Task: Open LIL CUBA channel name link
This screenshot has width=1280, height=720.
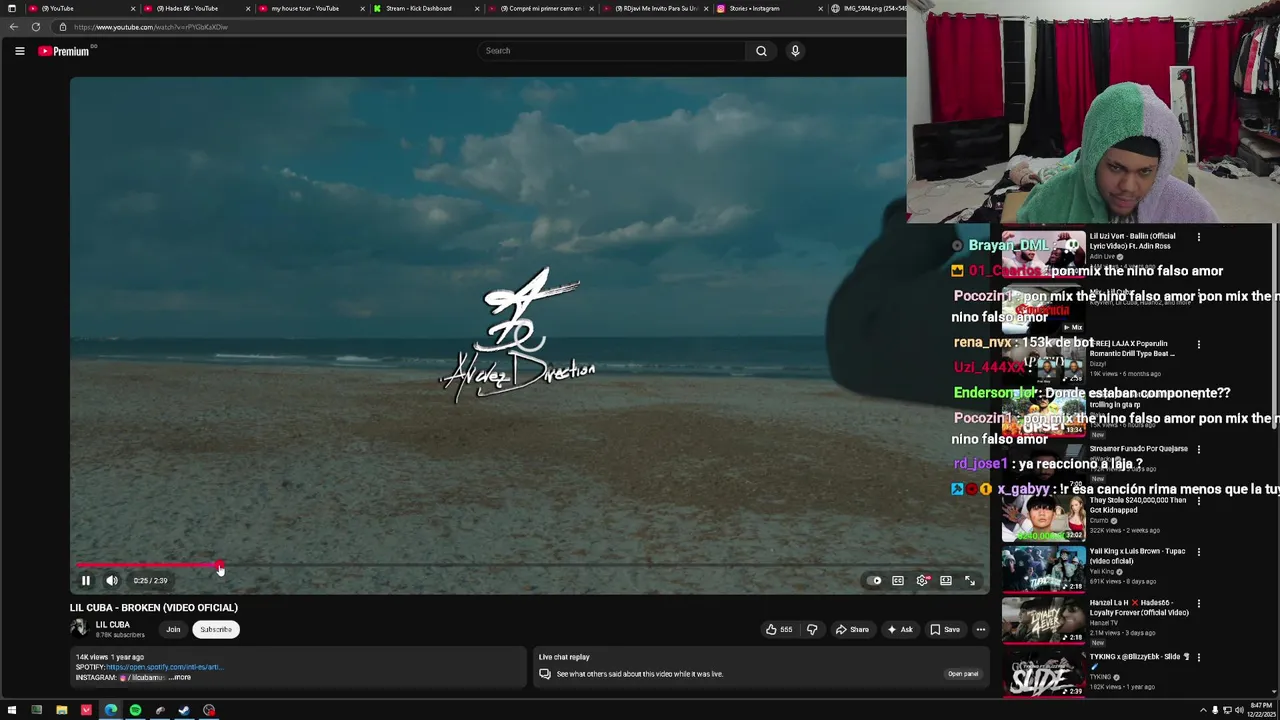Action: click(x=113, y=624)
